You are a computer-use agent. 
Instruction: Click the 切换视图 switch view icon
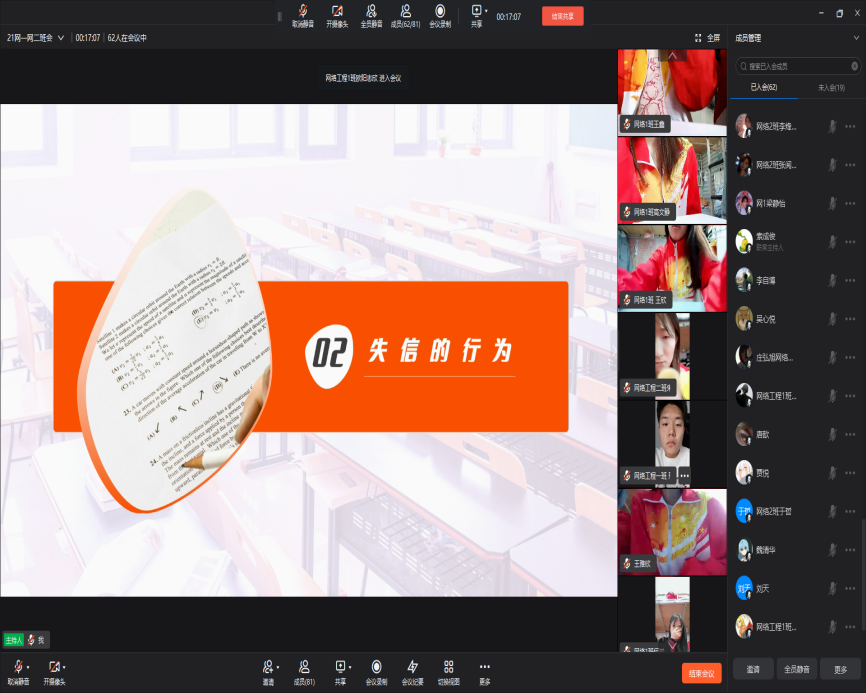pos(448,667)
